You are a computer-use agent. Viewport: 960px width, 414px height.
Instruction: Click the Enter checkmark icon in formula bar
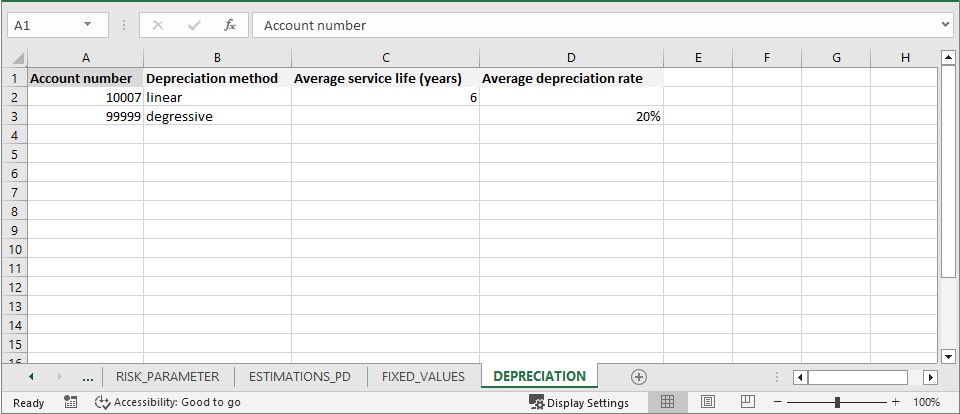[194, 25]
